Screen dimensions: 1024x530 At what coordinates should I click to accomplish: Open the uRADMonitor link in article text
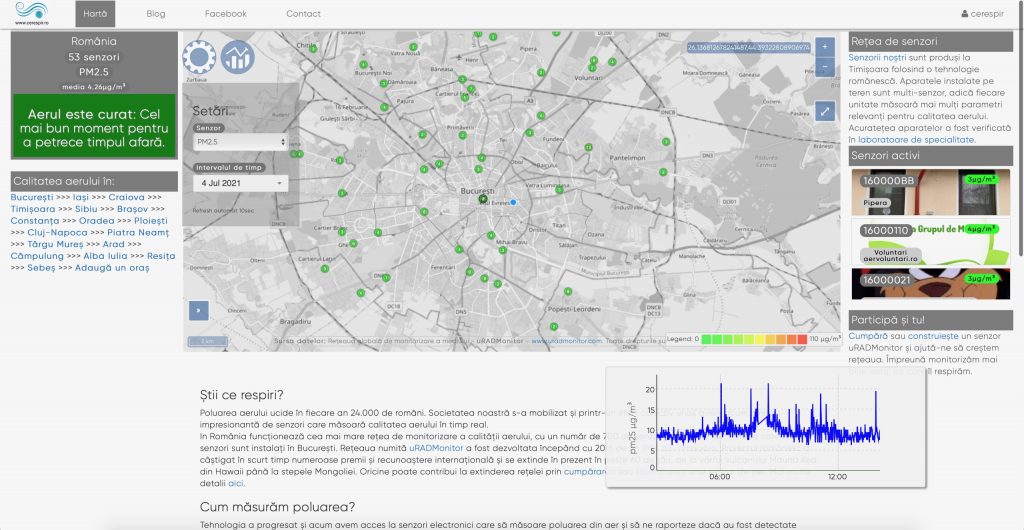[x=436, y=448]
